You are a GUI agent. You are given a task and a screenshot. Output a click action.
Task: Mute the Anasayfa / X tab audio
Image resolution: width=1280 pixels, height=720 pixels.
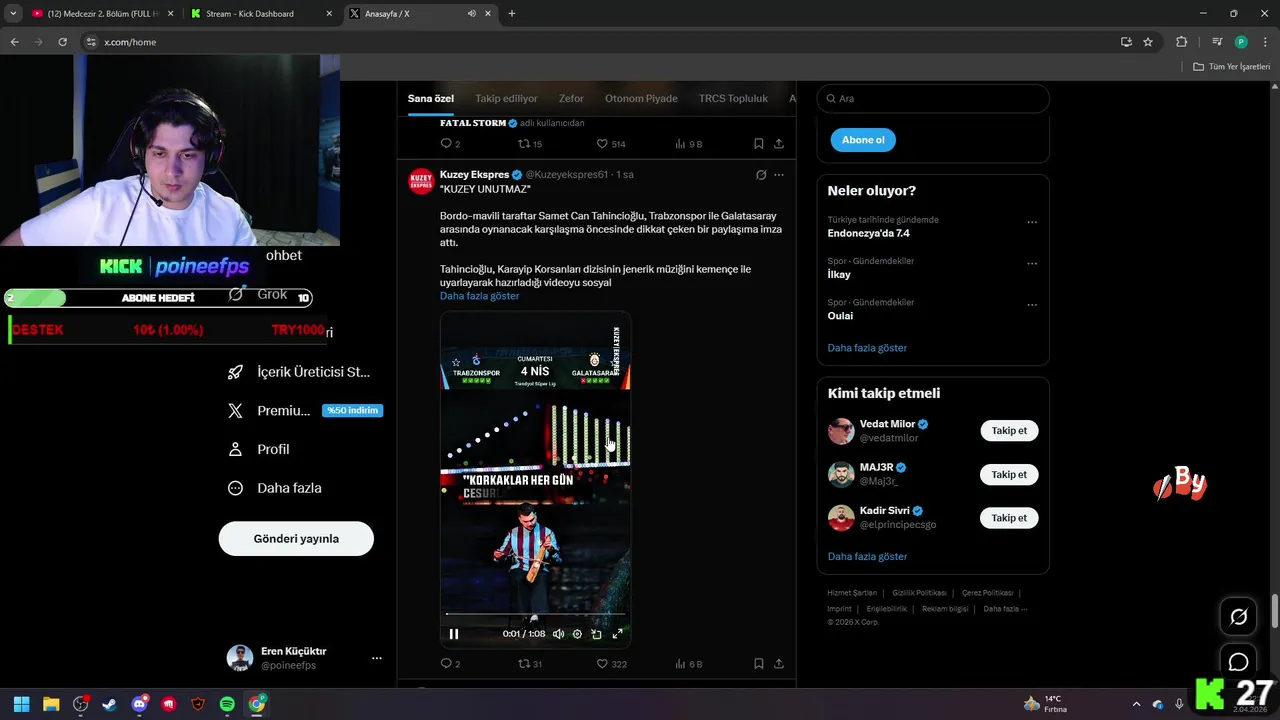tap(472, 14)
